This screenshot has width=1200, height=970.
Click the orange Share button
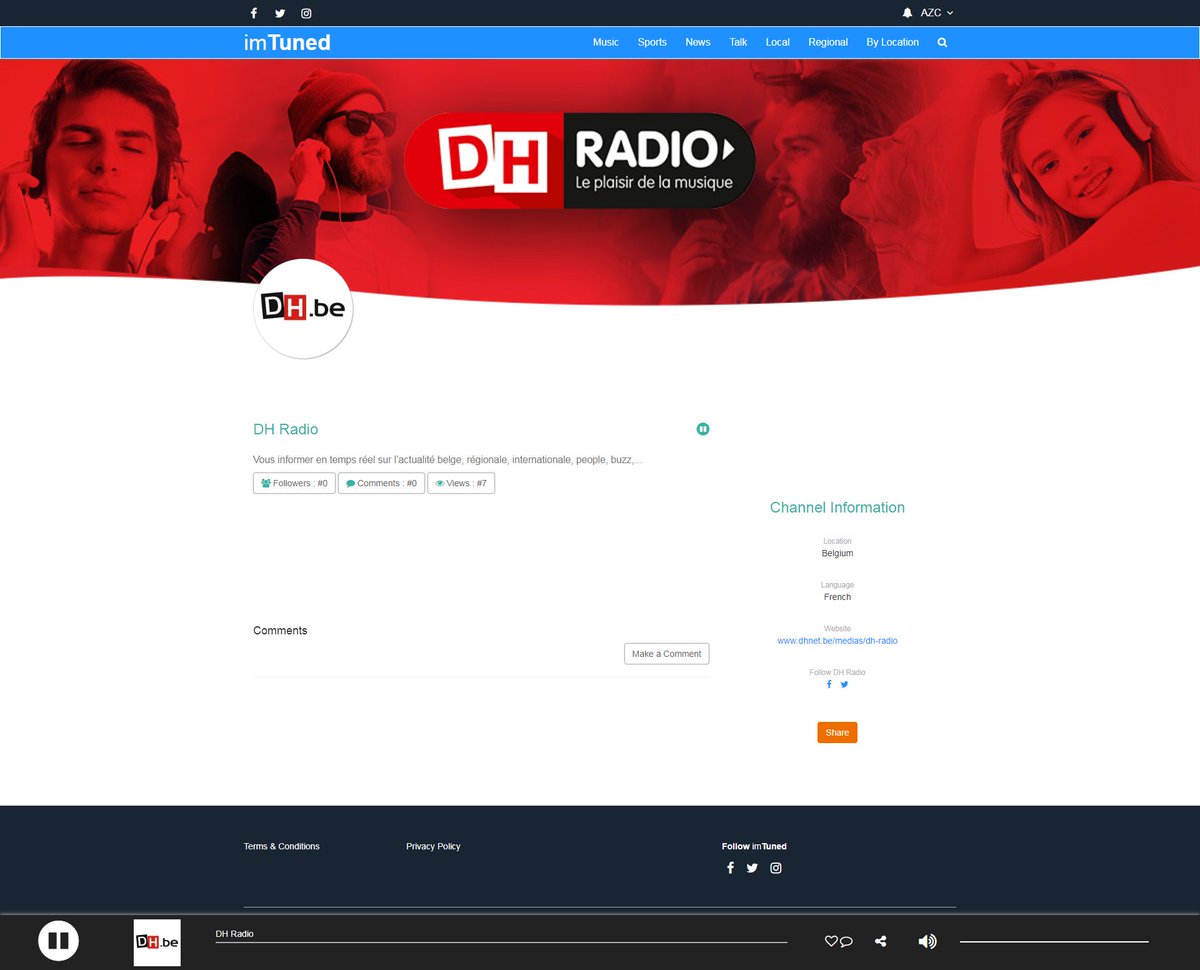[837, 733]
